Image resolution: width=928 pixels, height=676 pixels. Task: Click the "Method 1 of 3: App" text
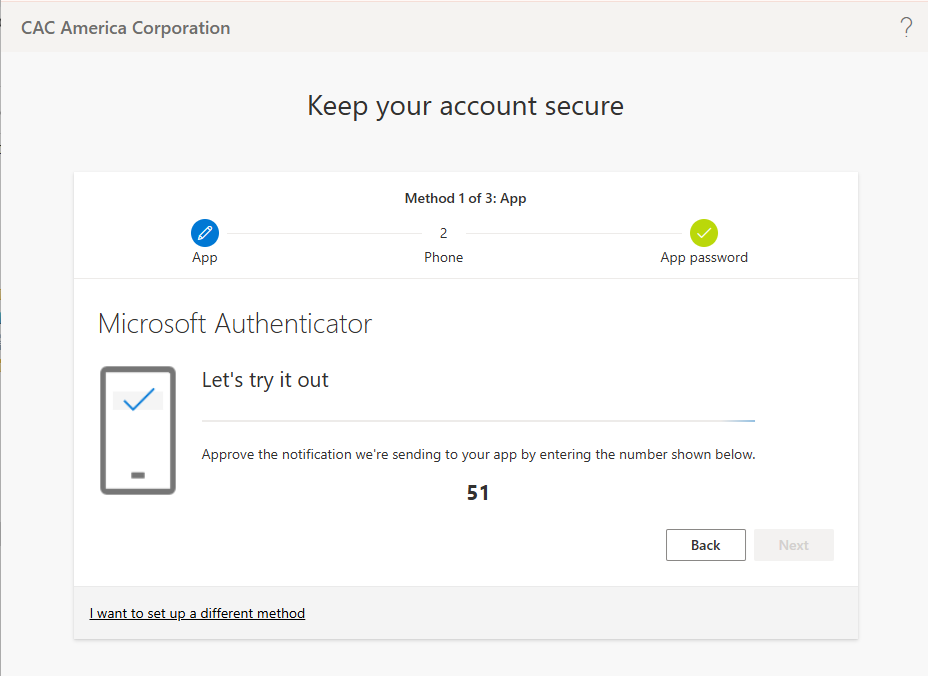pos(465,198)
